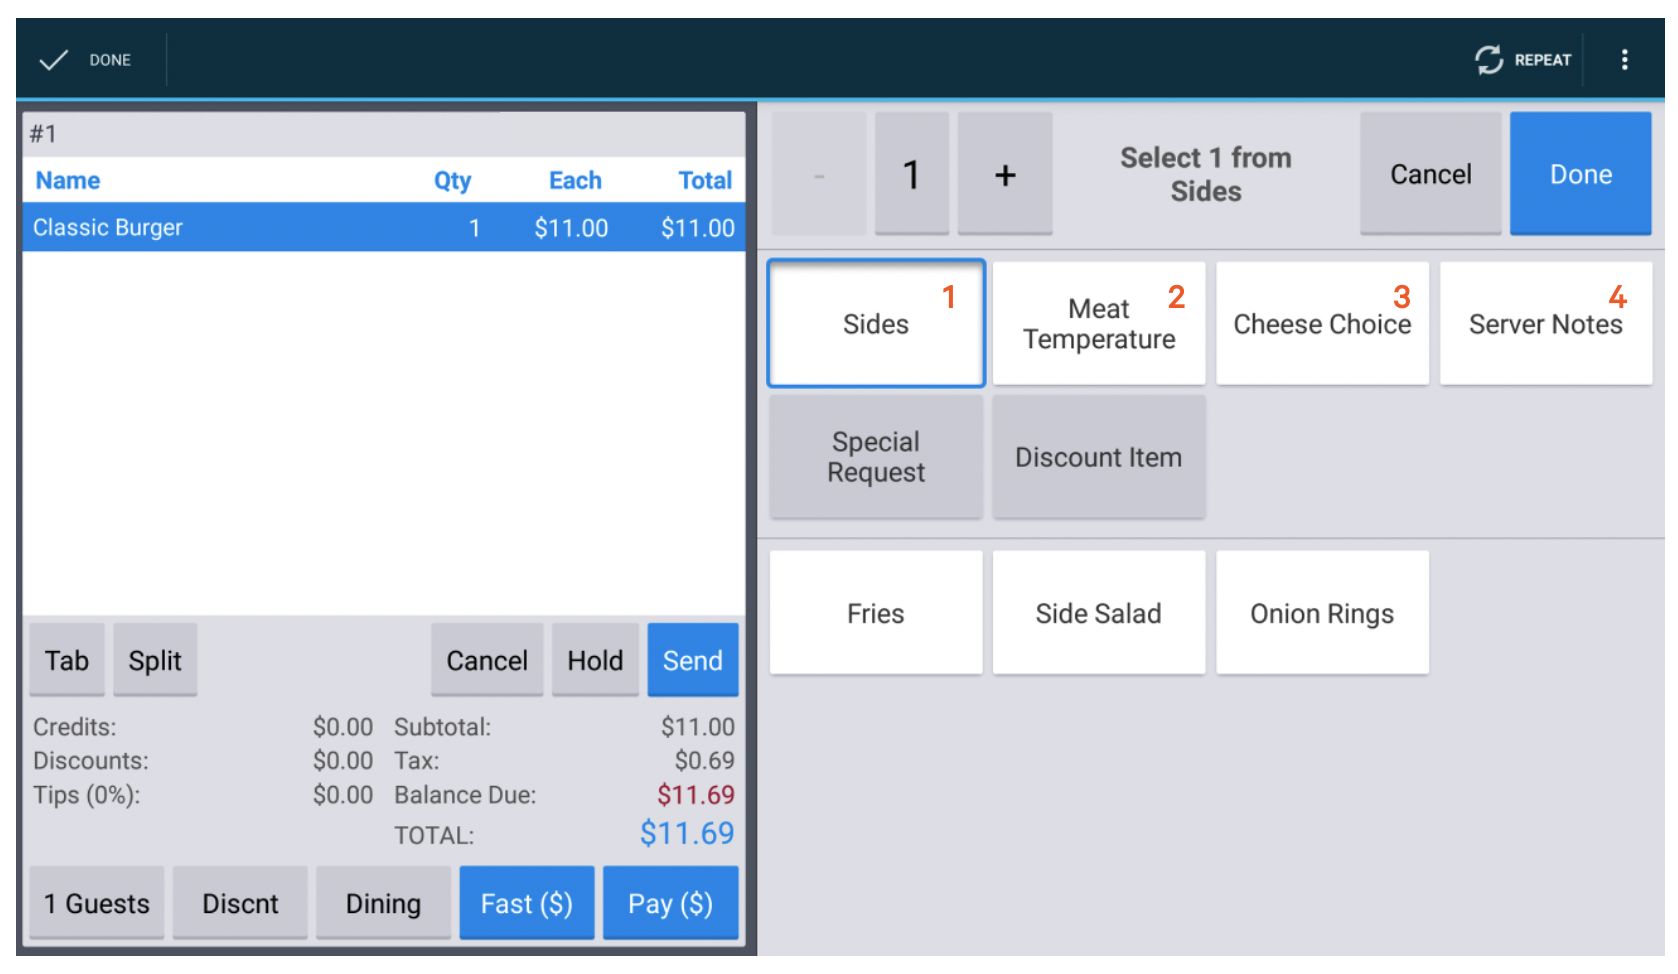Open Server Notes options
This screenshot has height=974, width=1678.
pyautogui.click(x=1545, y=323)
